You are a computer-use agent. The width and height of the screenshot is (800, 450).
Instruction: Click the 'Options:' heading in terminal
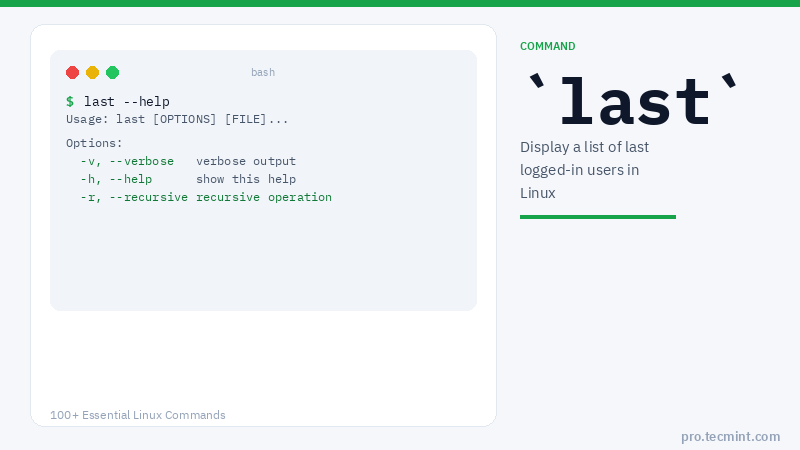tap(94, 143)
